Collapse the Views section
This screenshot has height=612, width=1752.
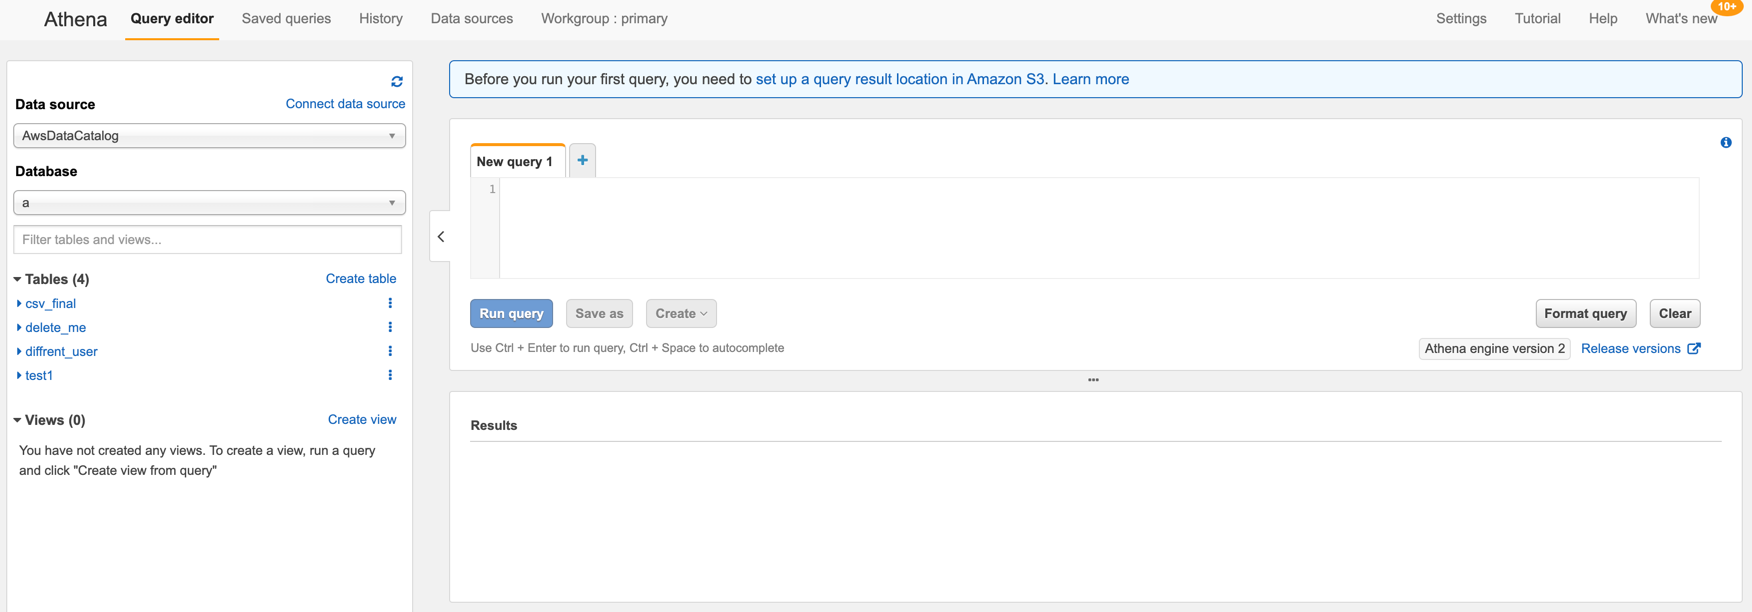click(17, 420)
